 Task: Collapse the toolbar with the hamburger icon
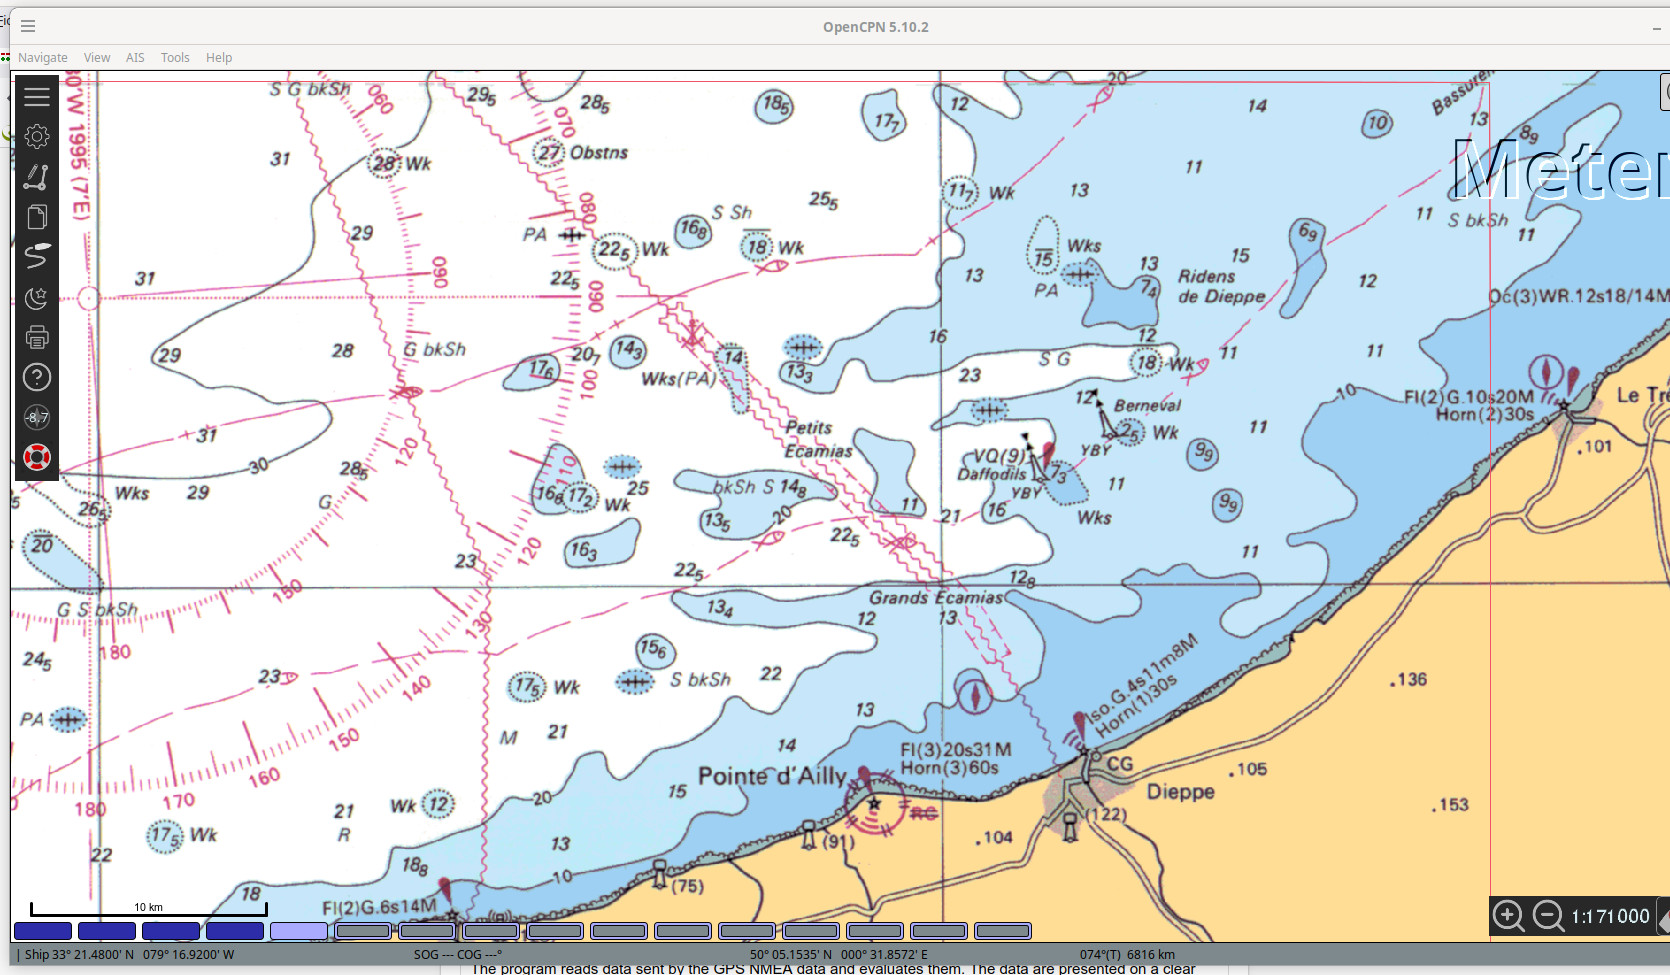tap(37, 97)
